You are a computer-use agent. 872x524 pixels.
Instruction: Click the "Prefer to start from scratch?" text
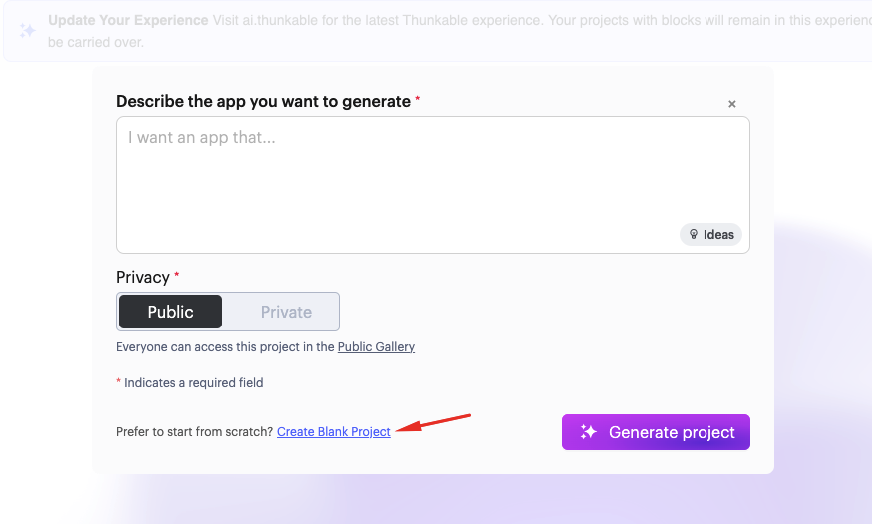pos(194,432)
